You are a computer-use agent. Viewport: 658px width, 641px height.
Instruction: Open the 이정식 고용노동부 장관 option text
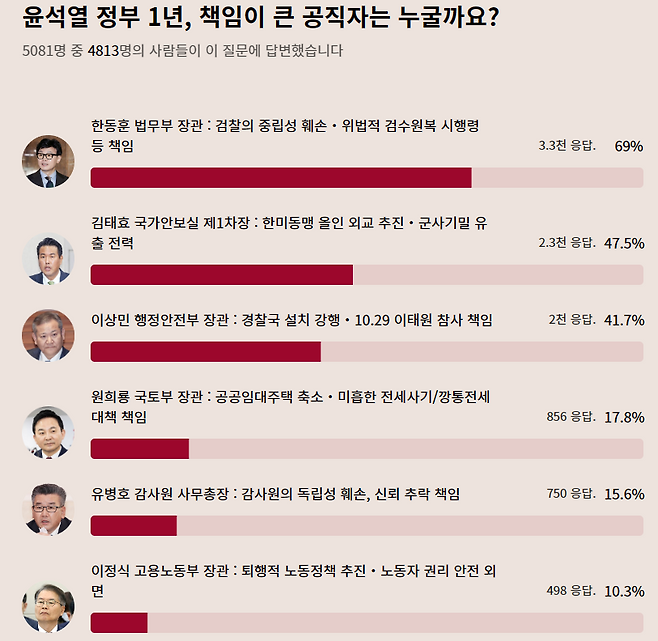(293, 581)
